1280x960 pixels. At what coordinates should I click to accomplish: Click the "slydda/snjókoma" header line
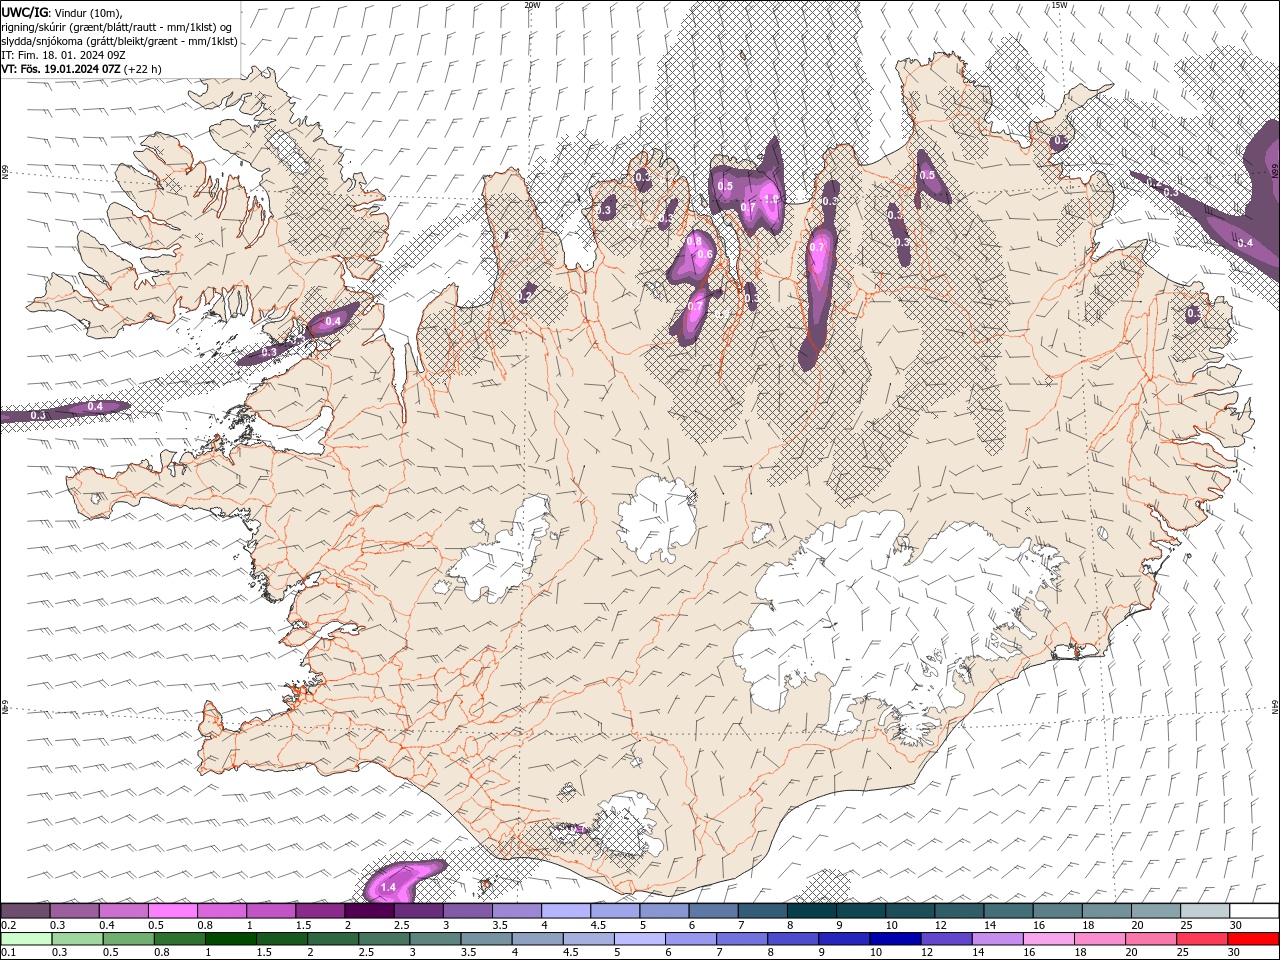pyautogui.click(x=119, y=41)
